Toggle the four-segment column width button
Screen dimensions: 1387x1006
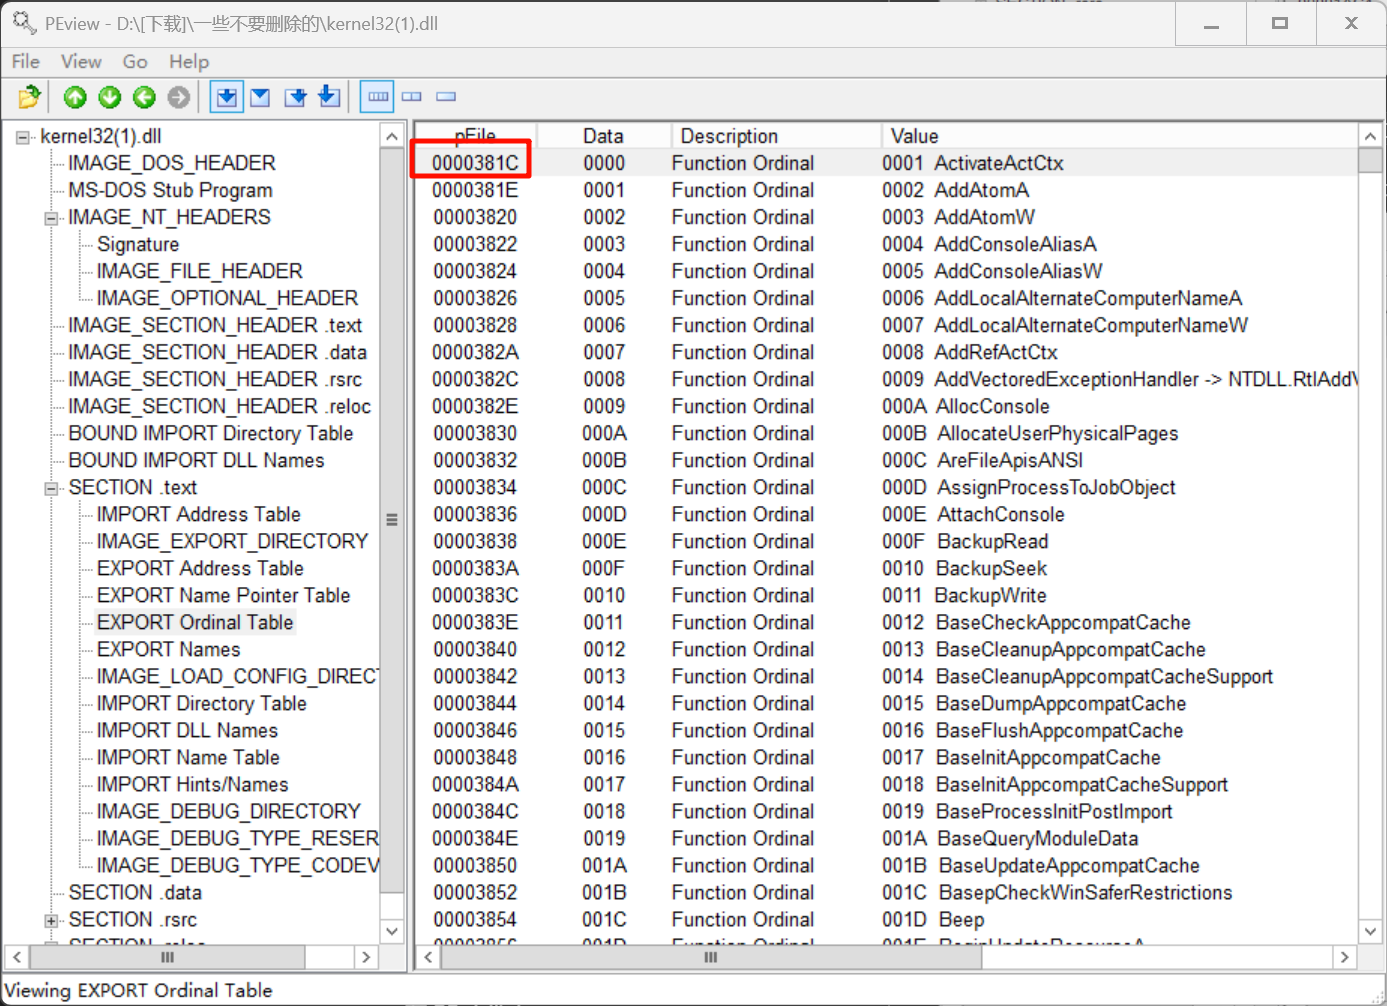(378, 97)
